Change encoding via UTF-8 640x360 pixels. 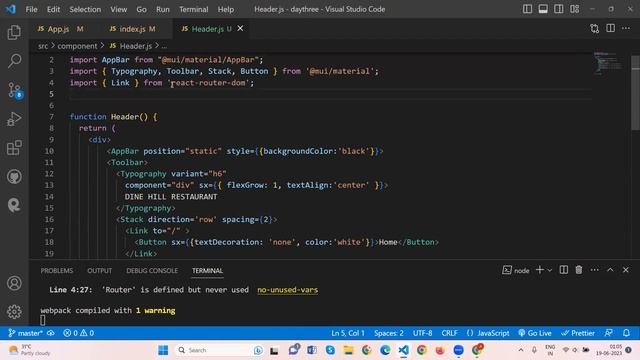[x=422, y=333]
